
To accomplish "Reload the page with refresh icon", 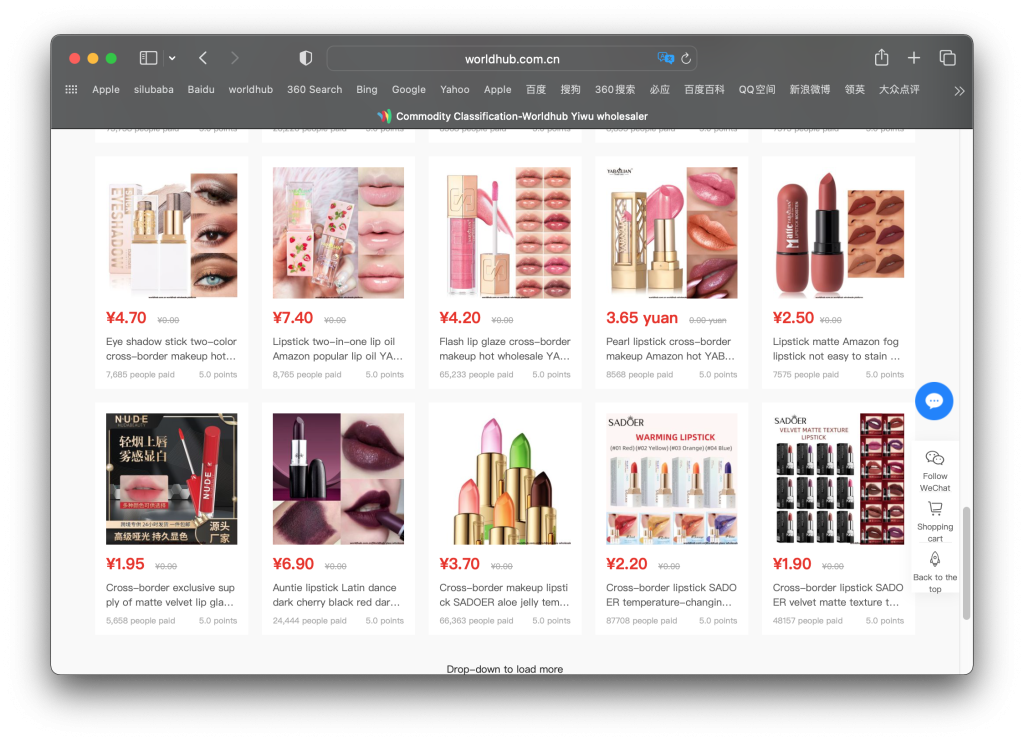I will pos(686,59).
